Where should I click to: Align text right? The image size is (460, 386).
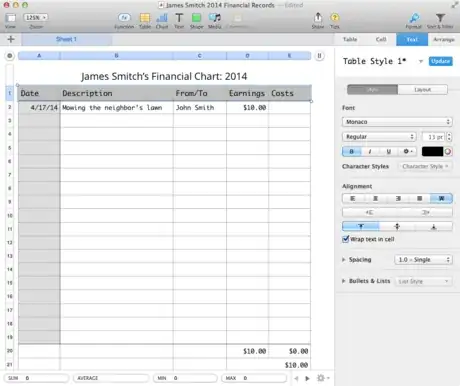tap(398, 199)
